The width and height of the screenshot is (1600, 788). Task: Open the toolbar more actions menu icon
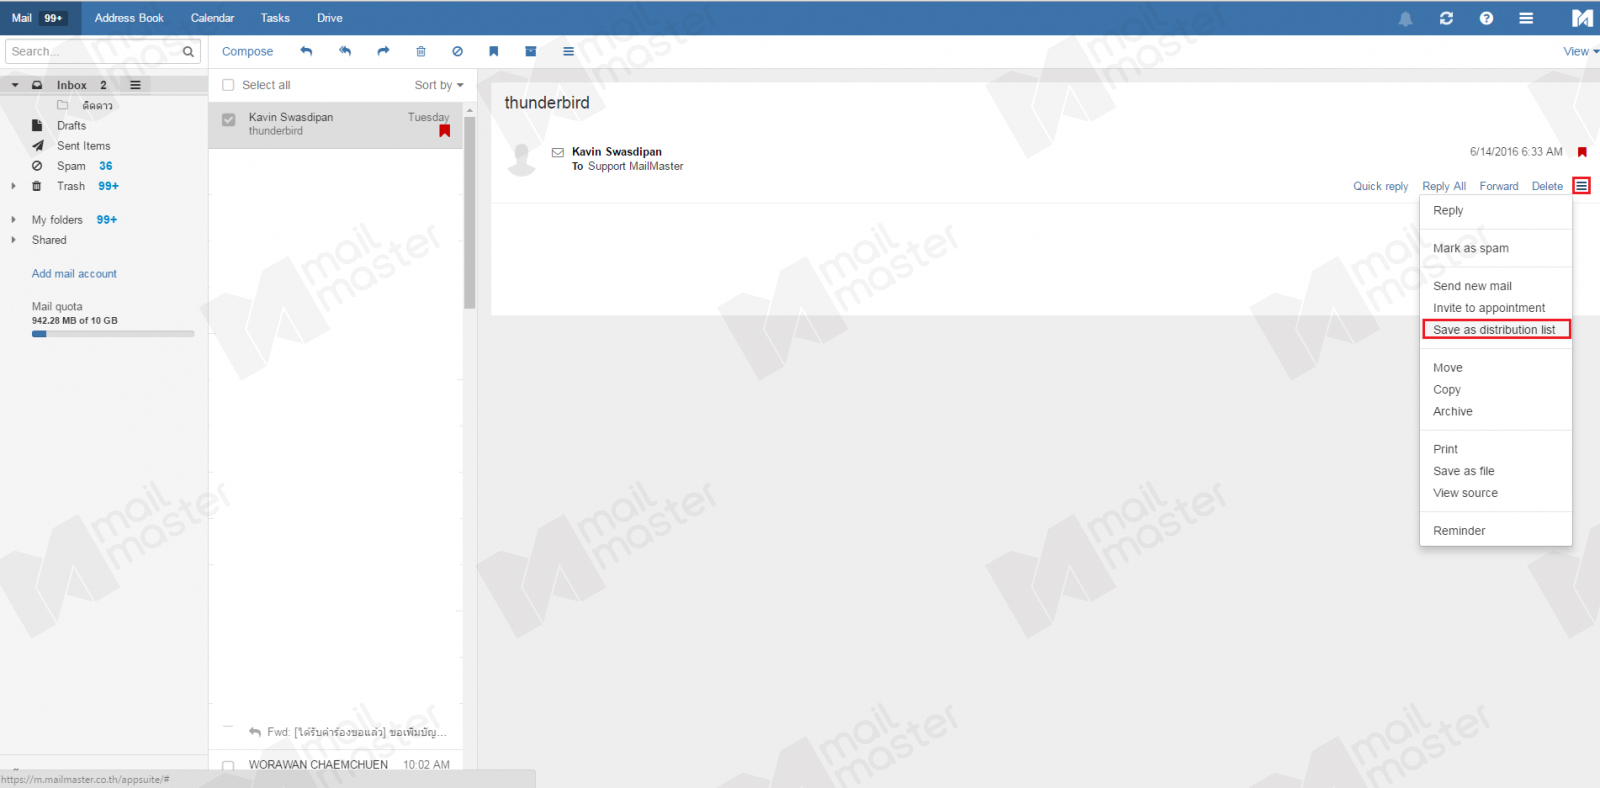[x=568, y=51]
